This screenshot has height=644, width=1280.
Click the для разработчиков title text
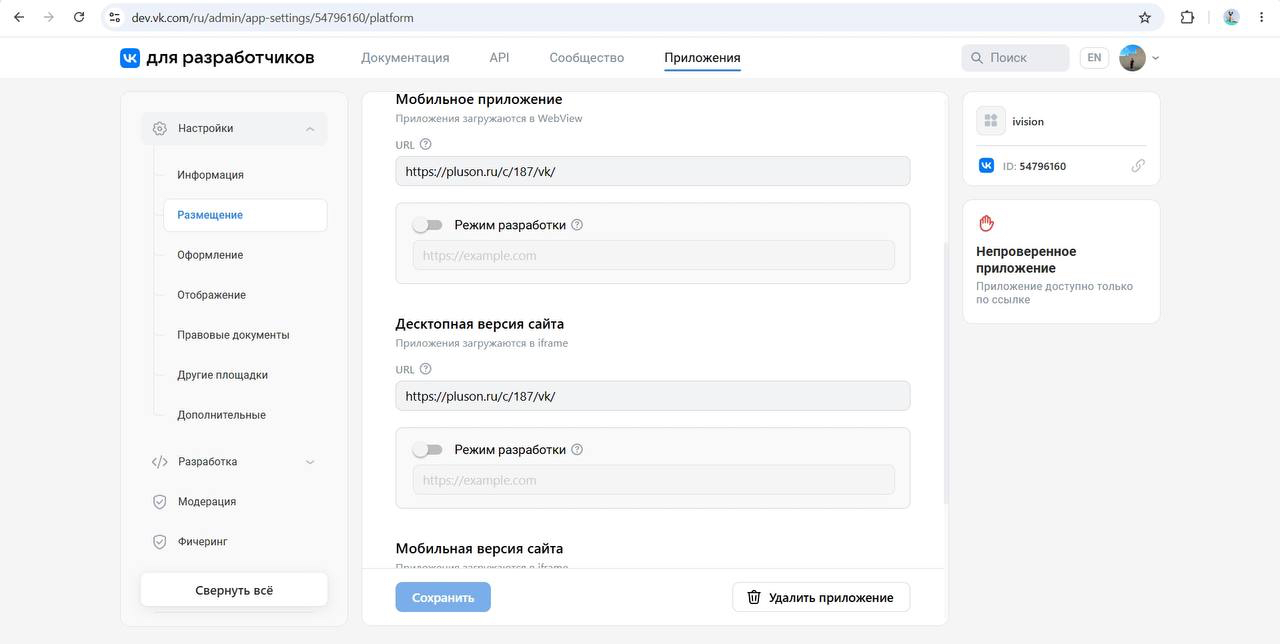pos(230,58)
